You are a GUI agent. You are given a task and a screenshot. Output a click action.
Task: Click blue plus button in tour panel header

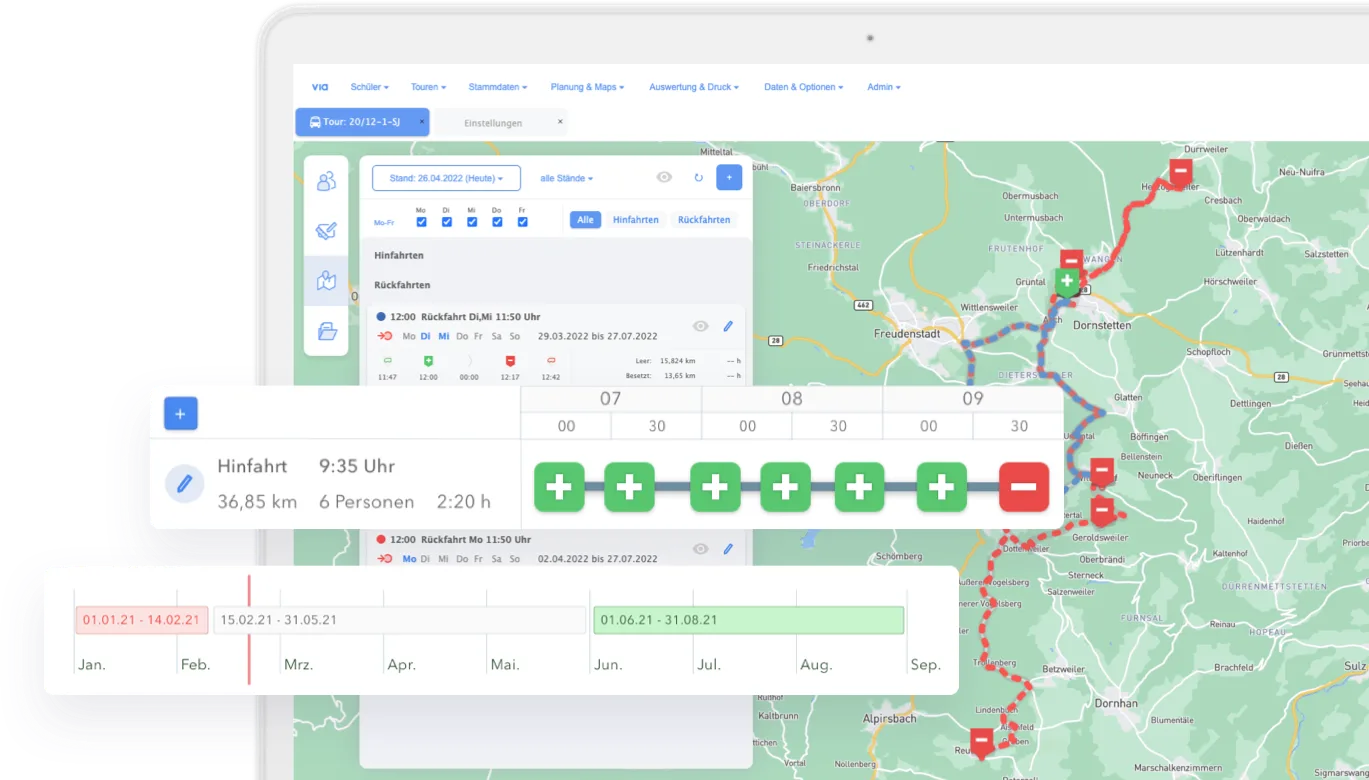[x=729, y=178]
